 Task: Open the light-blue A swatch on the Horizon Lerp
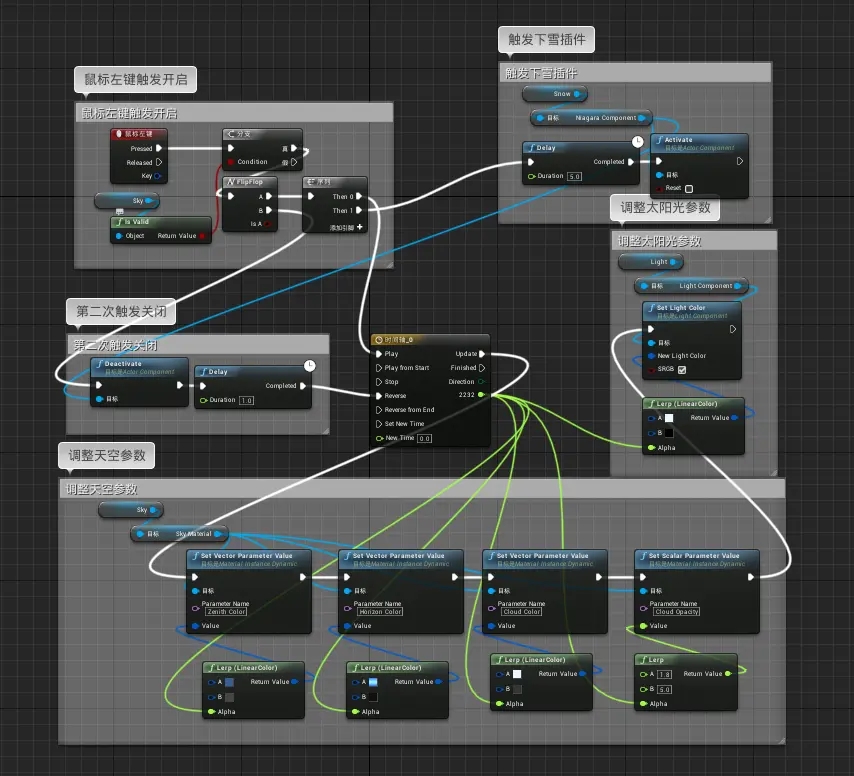point(373,682)
